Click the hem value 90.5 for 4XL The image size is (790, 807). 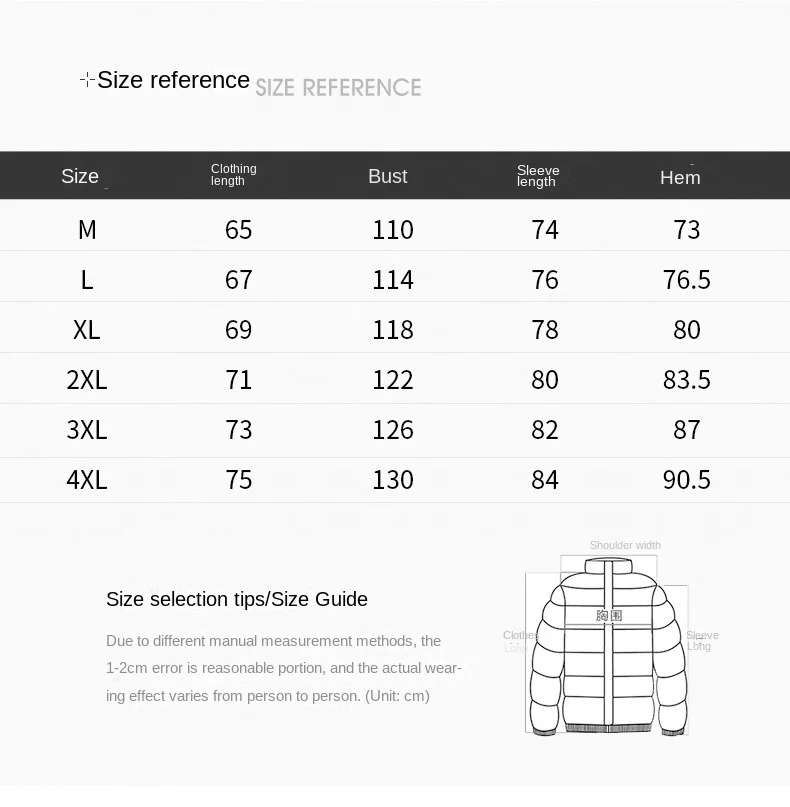click(x=687, y=480)
